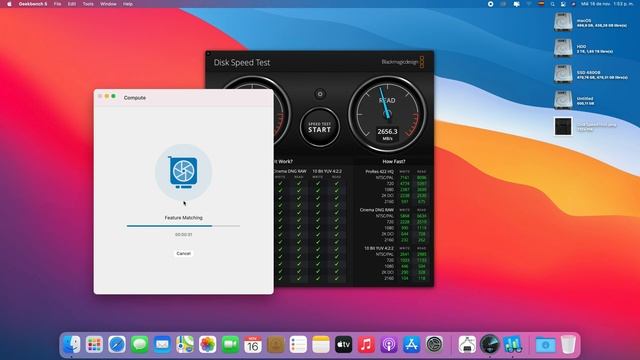
Task: Open Messages from the dock
Action: click(x=140, y=345)
